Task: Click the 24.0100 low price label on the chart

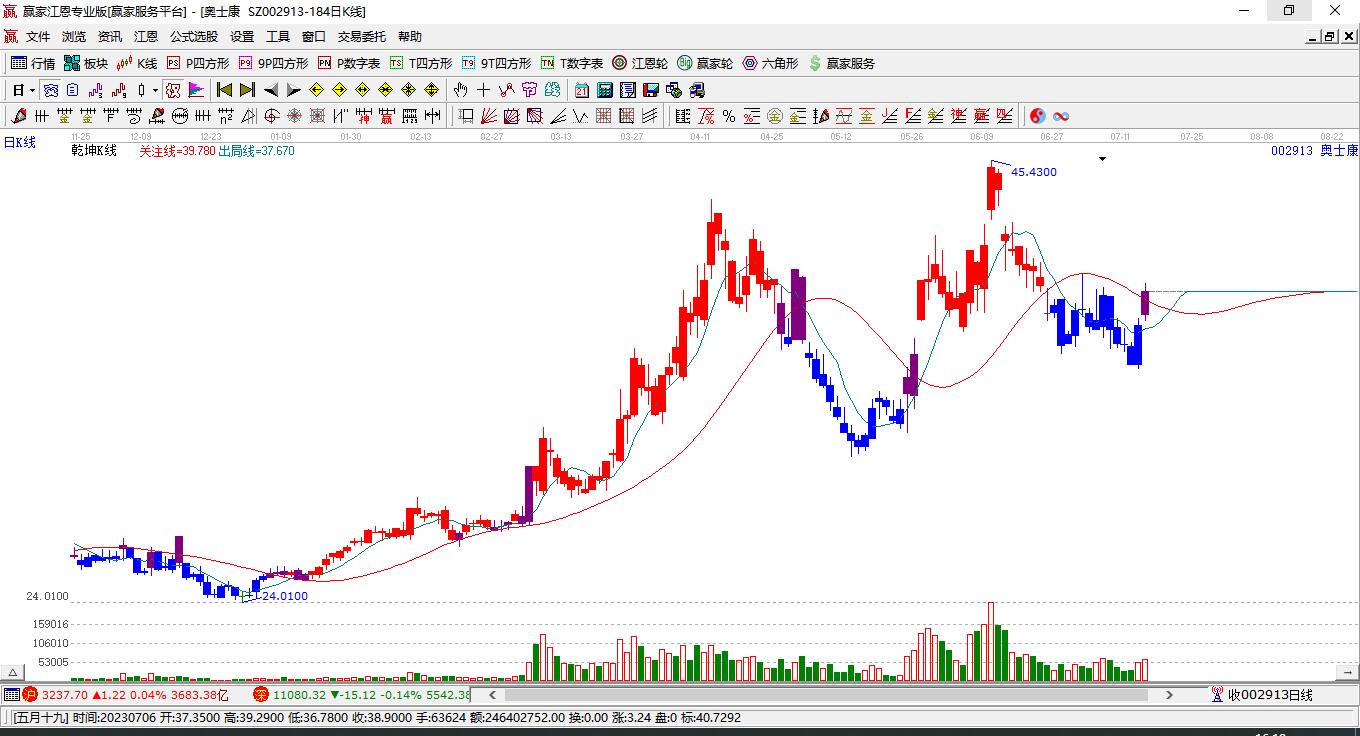Action: click(285, 596)
